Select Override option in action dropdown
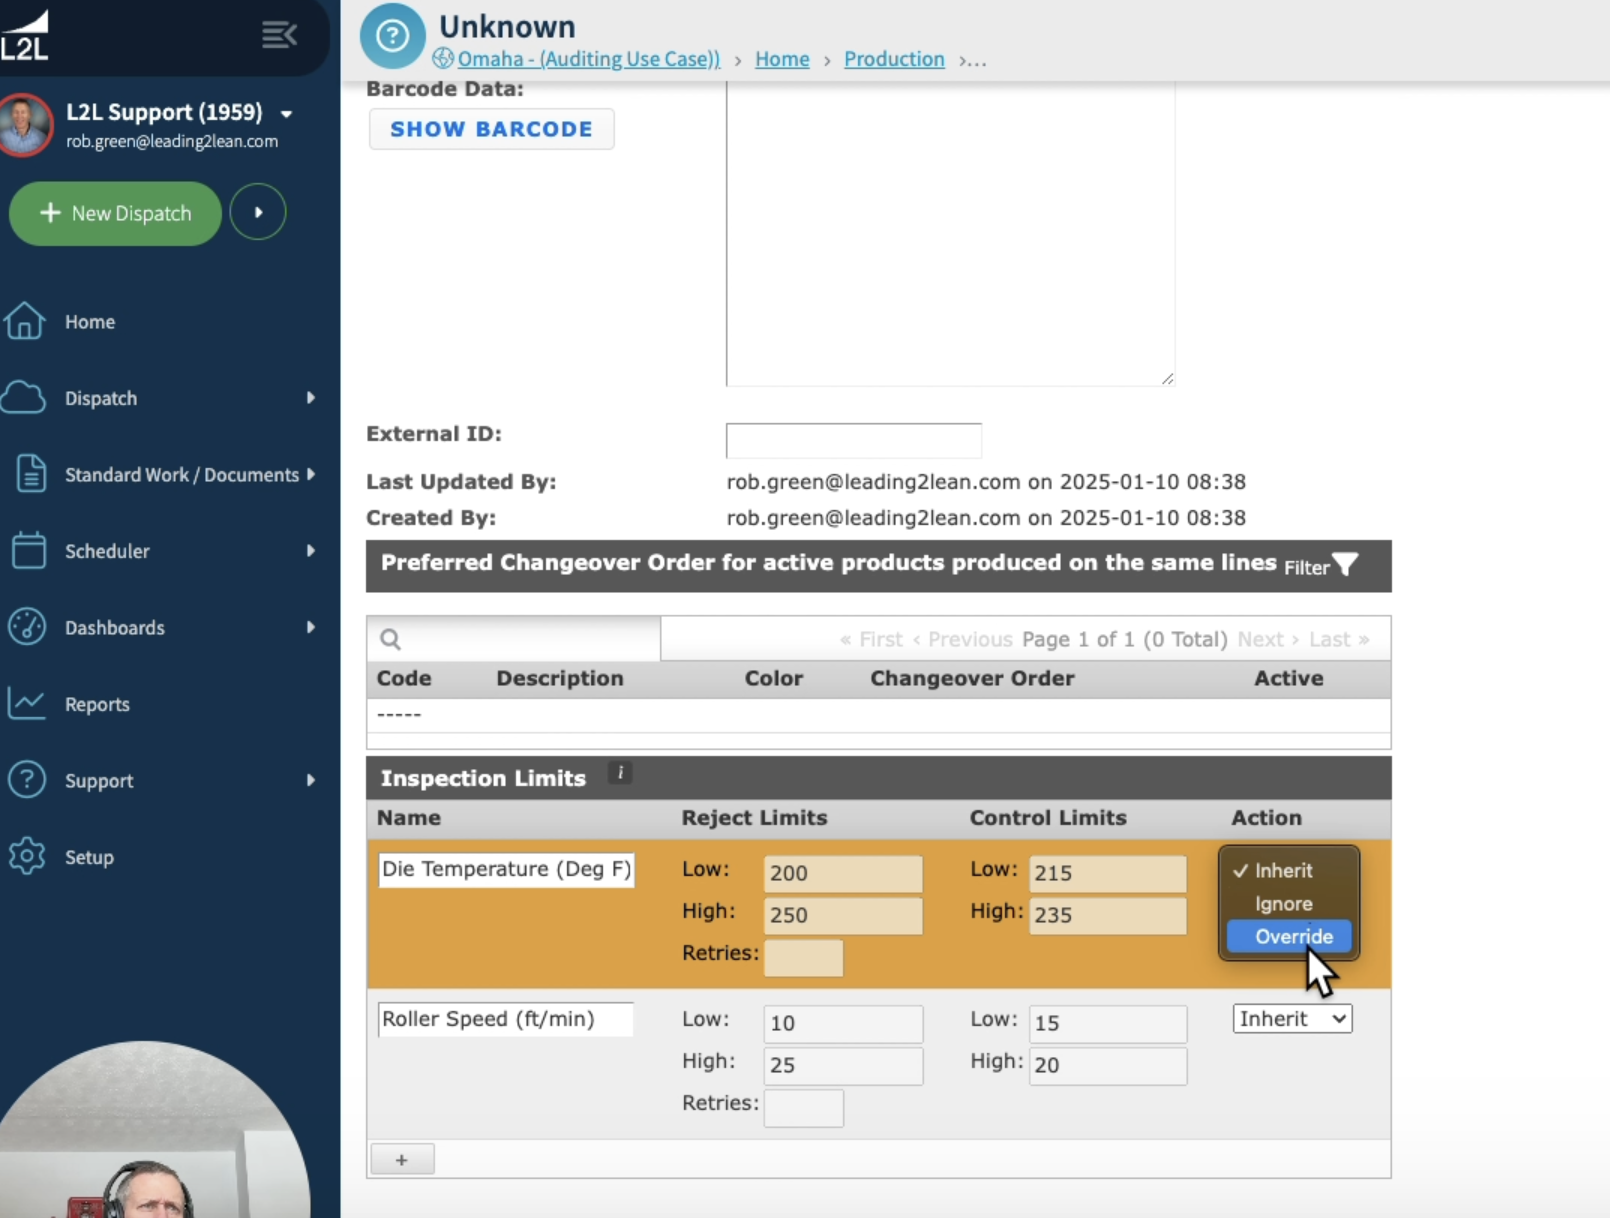This screenshot has height=1218, width=1610. click(x=1289, y=936)
